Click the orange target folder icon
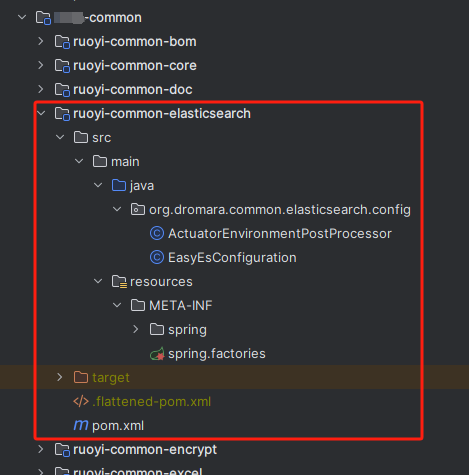This screenshot has height=475, width=469. (x=81, y=377)
